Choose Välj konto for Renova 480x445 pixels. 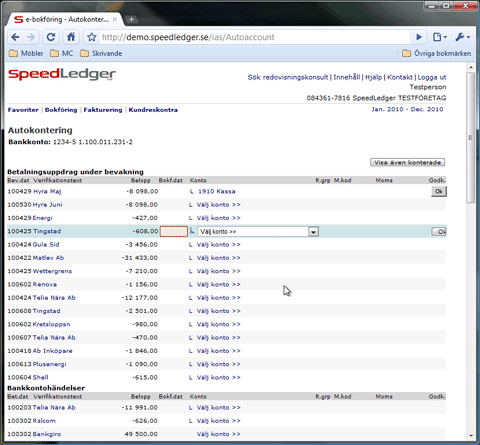coord(218,285)
